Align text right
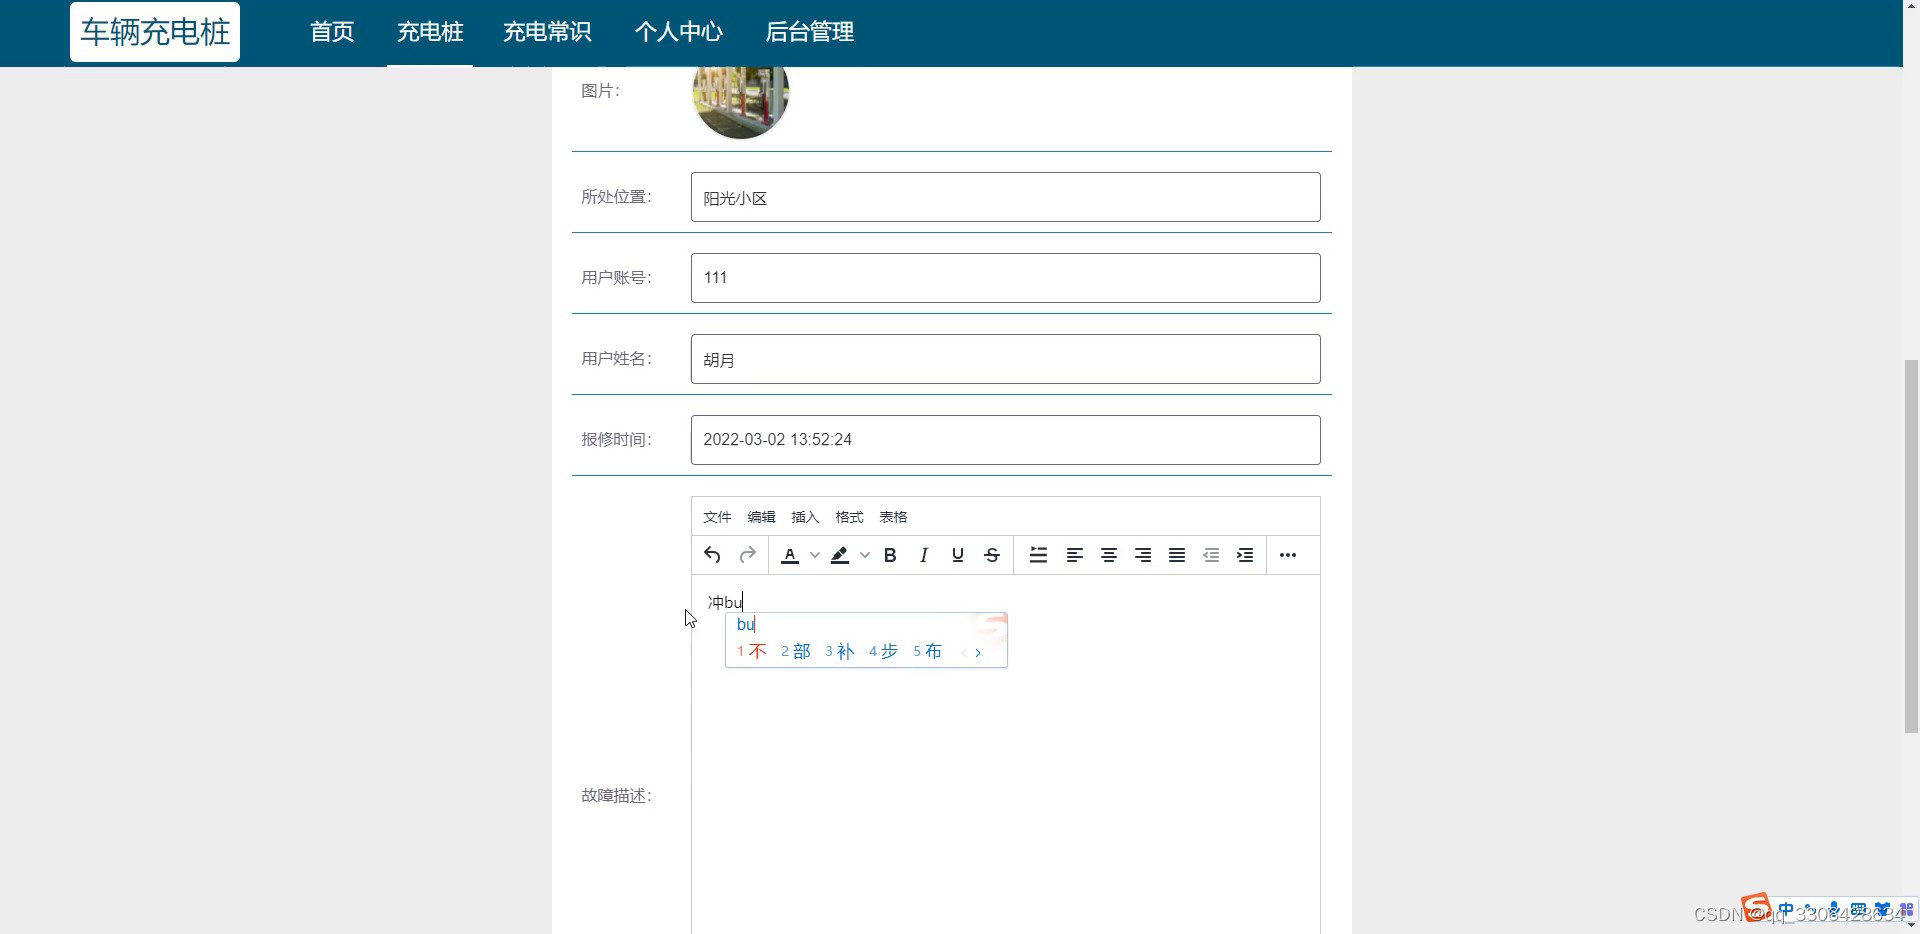The height and width of the screenshot is (934, 1920). click(x=1143, y=555)
